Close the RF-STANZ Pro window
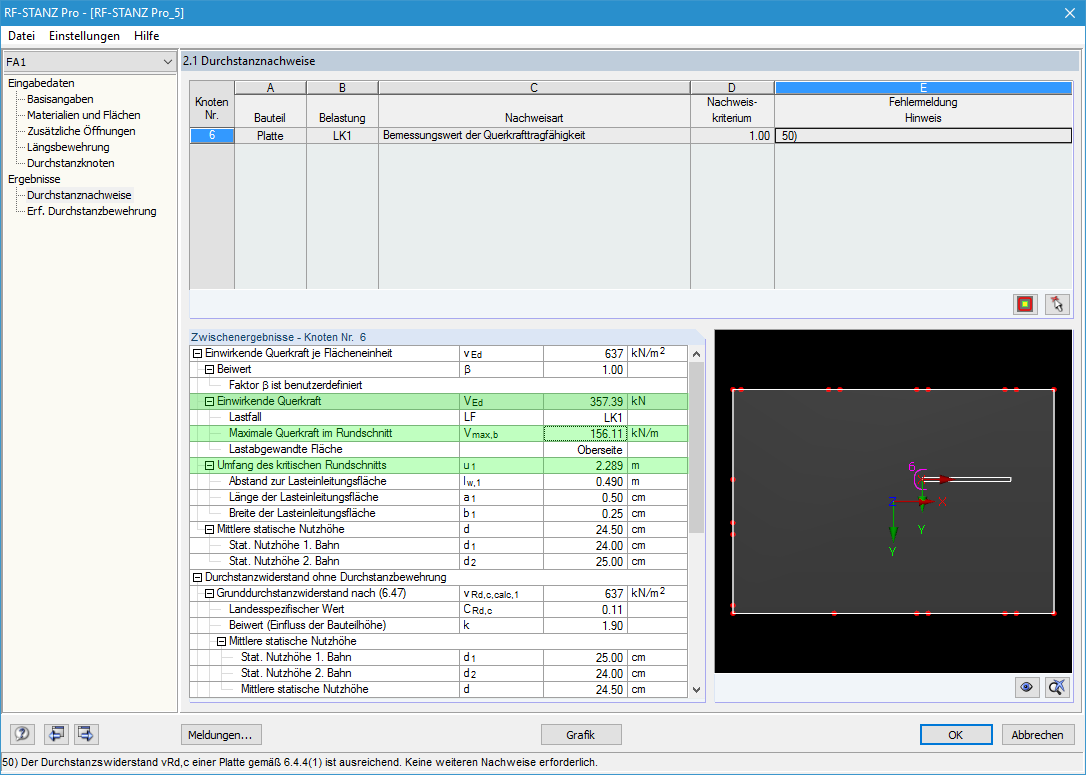The image size is (1086, 775). point(1069,12)
